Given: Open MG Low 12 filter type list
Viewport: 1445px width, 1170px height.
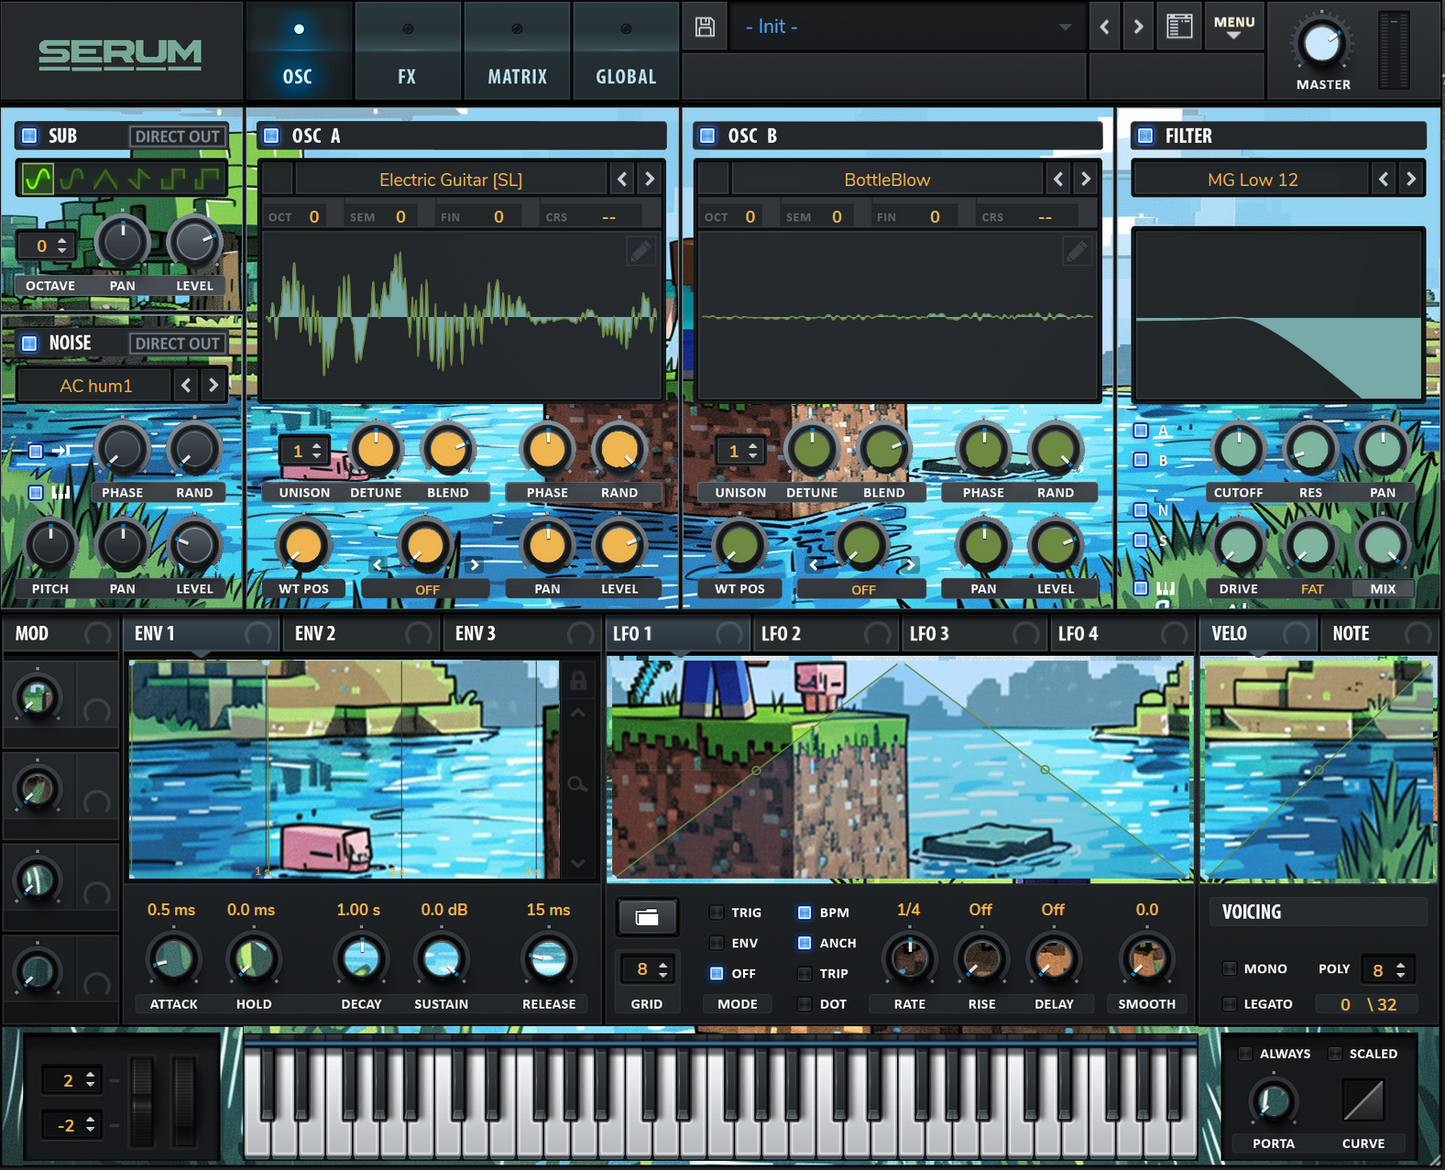Looking at the screenshot, I should click(x=1252, y=179).
